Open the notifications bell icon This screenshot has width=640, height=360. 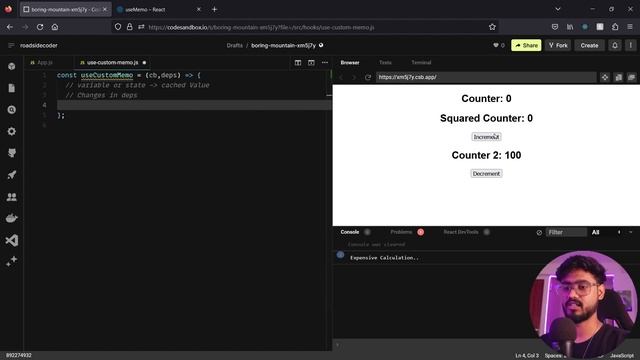615,45
